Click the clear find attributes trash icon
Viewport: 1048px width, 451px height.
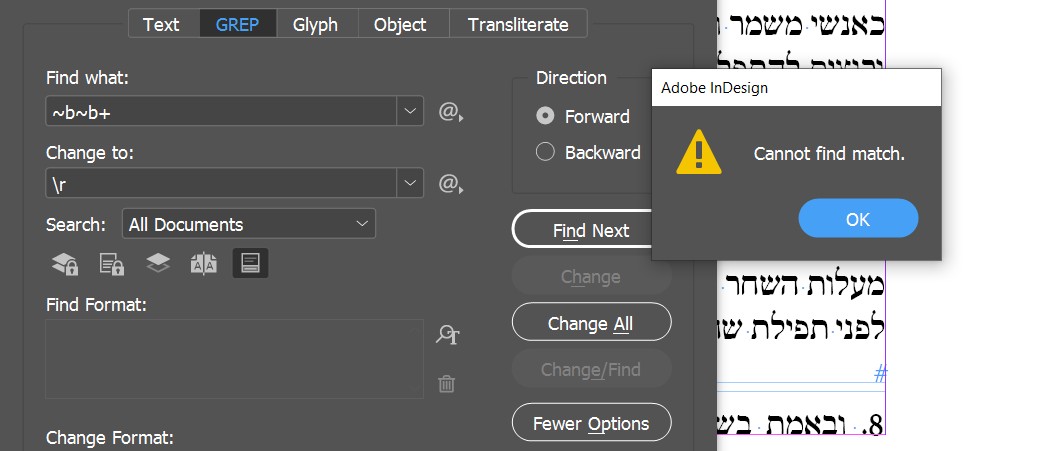click(x=447, y=383)
